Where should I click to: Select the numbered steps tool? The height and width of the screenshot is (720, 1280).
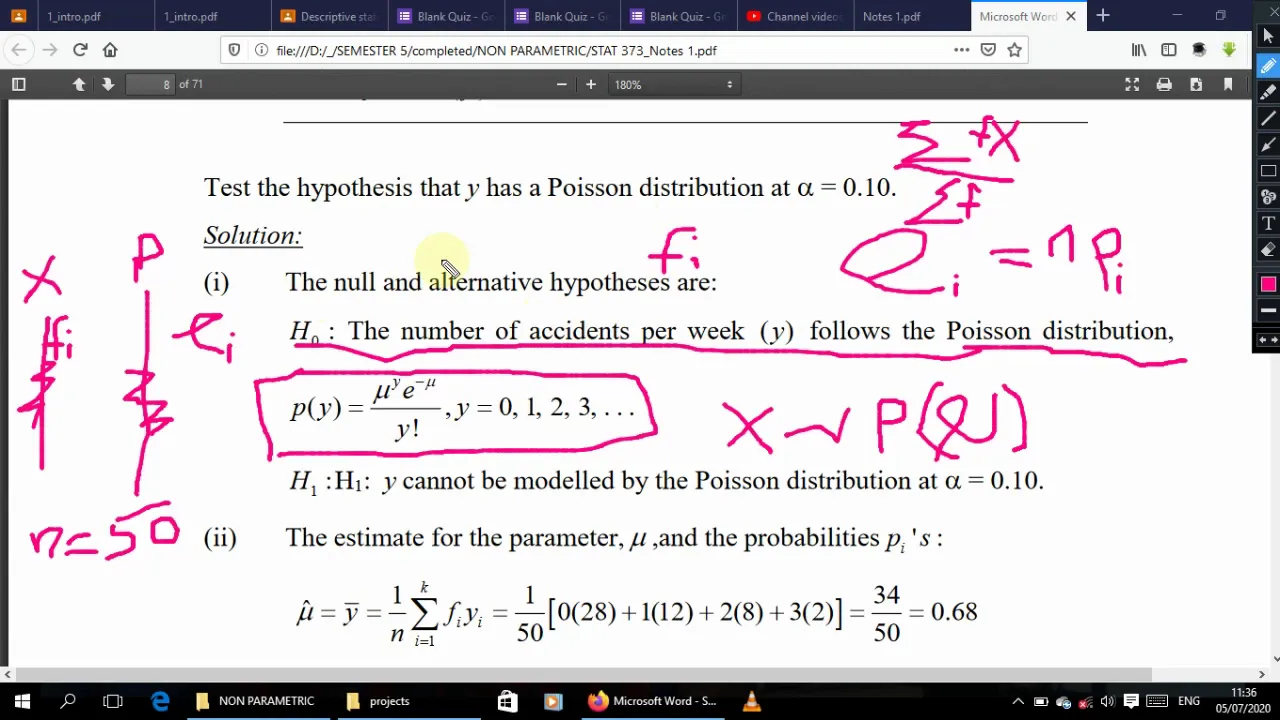(1268, 197)
